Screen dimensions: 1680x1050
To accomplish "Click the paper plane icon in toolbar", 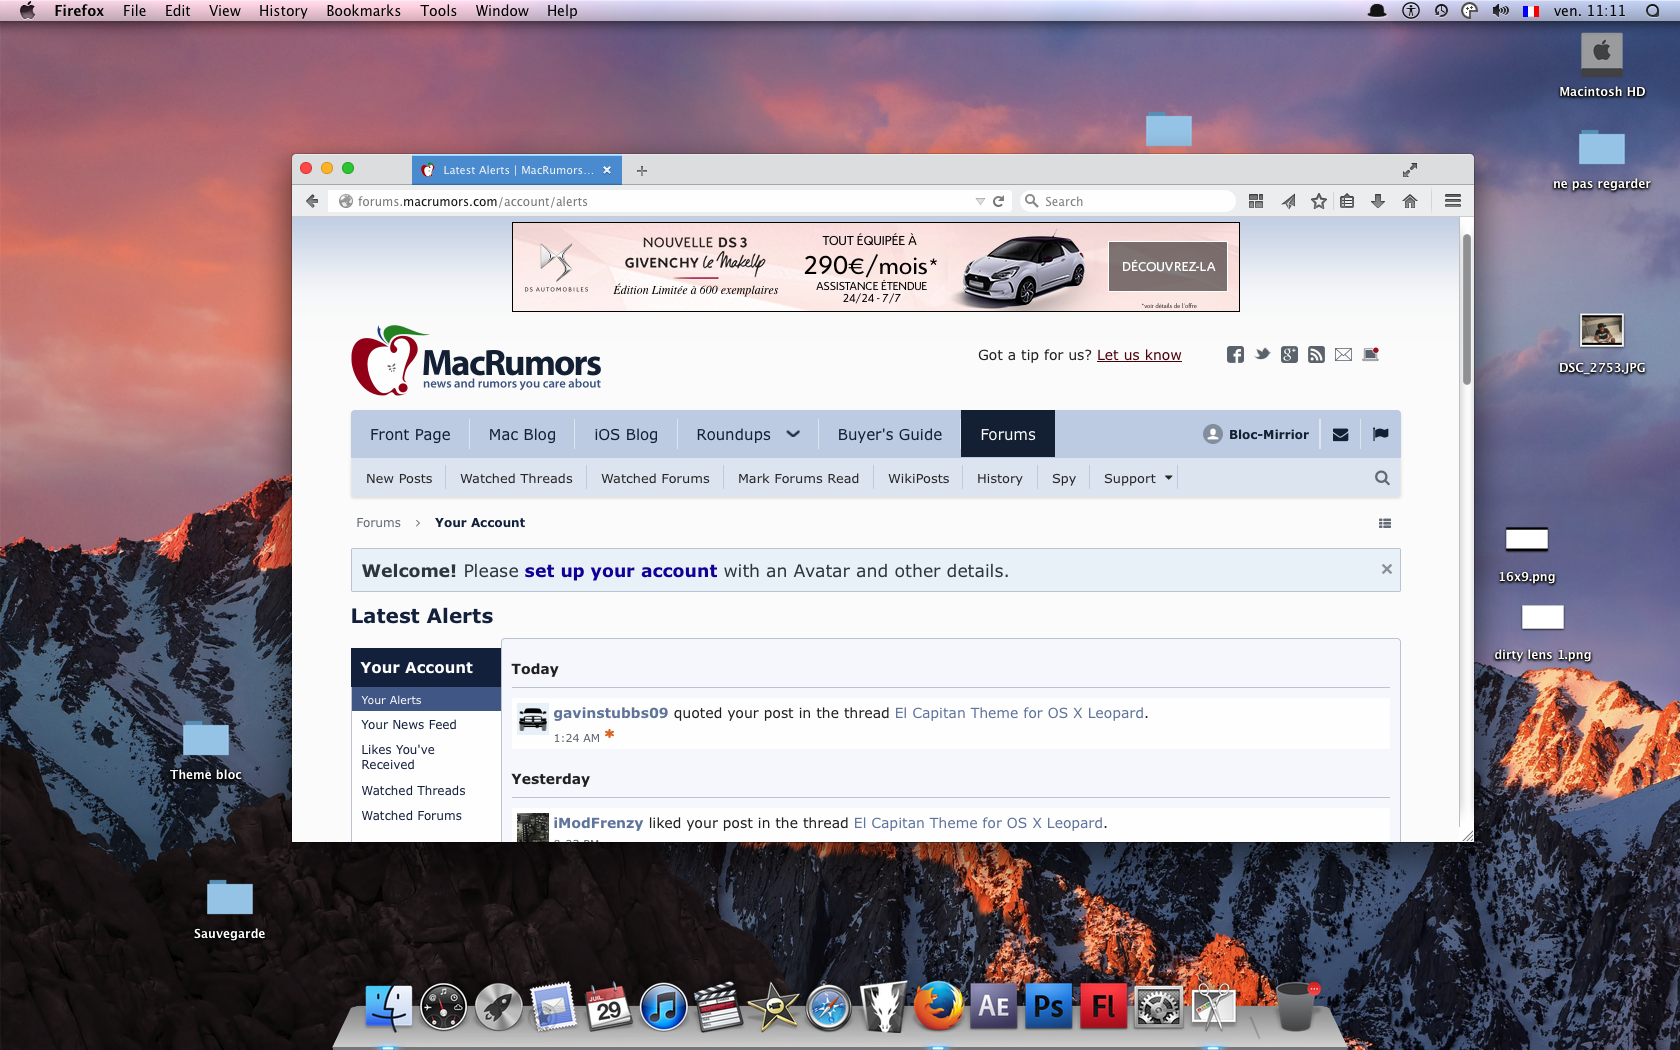I will [x=1288, y=201].
